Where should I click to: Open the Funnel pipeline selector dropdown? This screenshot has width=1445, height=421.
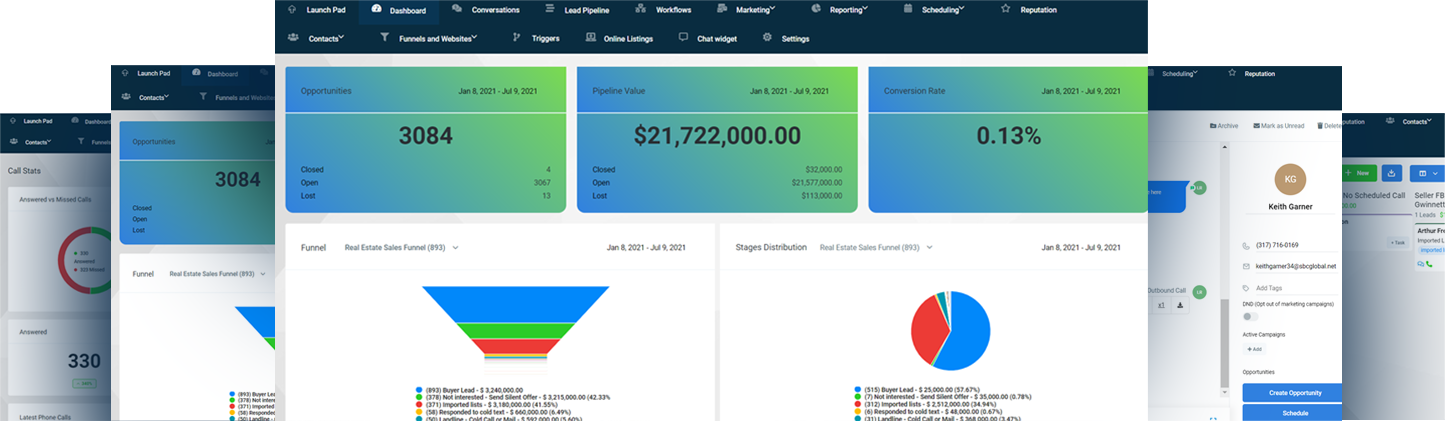(x=400, y=247)
